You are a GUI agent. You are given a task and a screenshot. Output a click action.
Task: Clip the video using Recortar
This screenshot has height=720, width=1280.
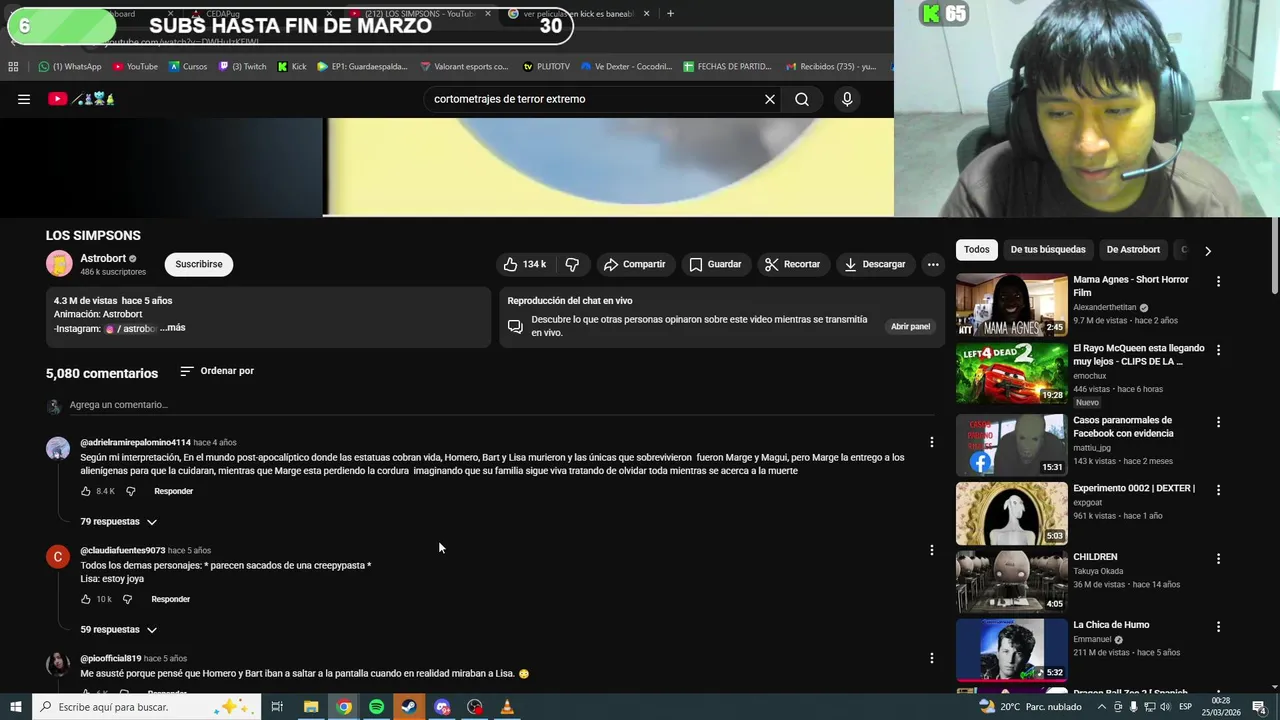click(x=793, y=264)
